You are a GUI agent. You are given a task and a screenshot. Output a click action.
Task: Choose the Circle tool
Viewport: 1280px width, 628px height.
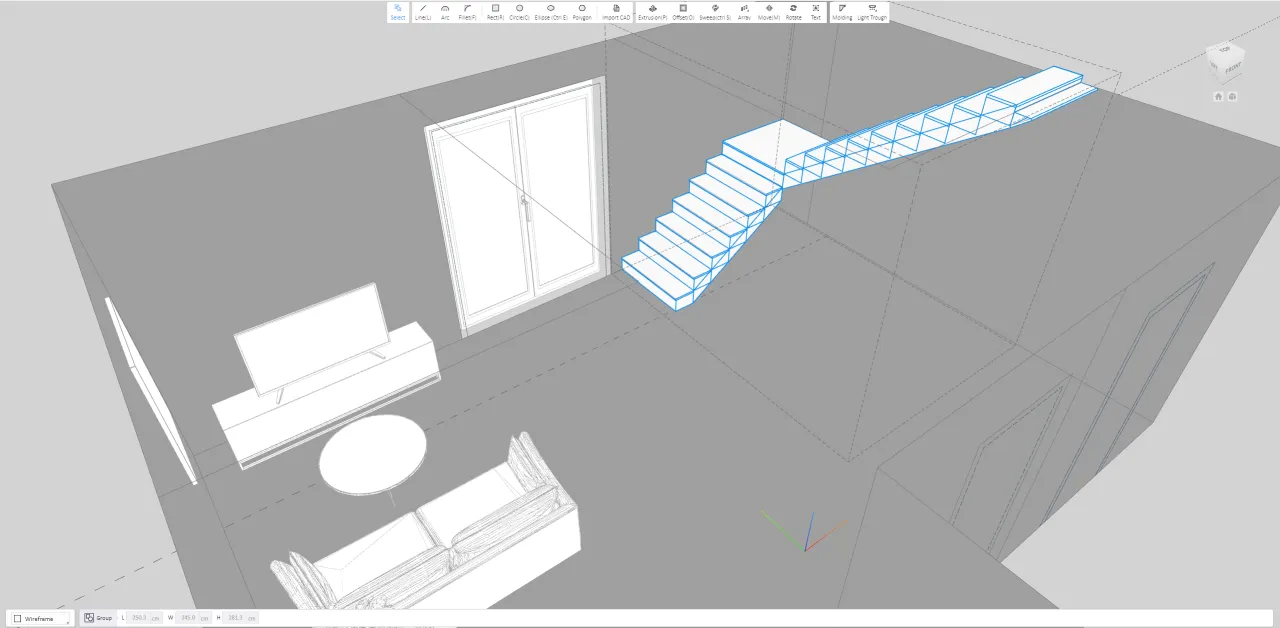pyautogui.click(x=519, y=12)
